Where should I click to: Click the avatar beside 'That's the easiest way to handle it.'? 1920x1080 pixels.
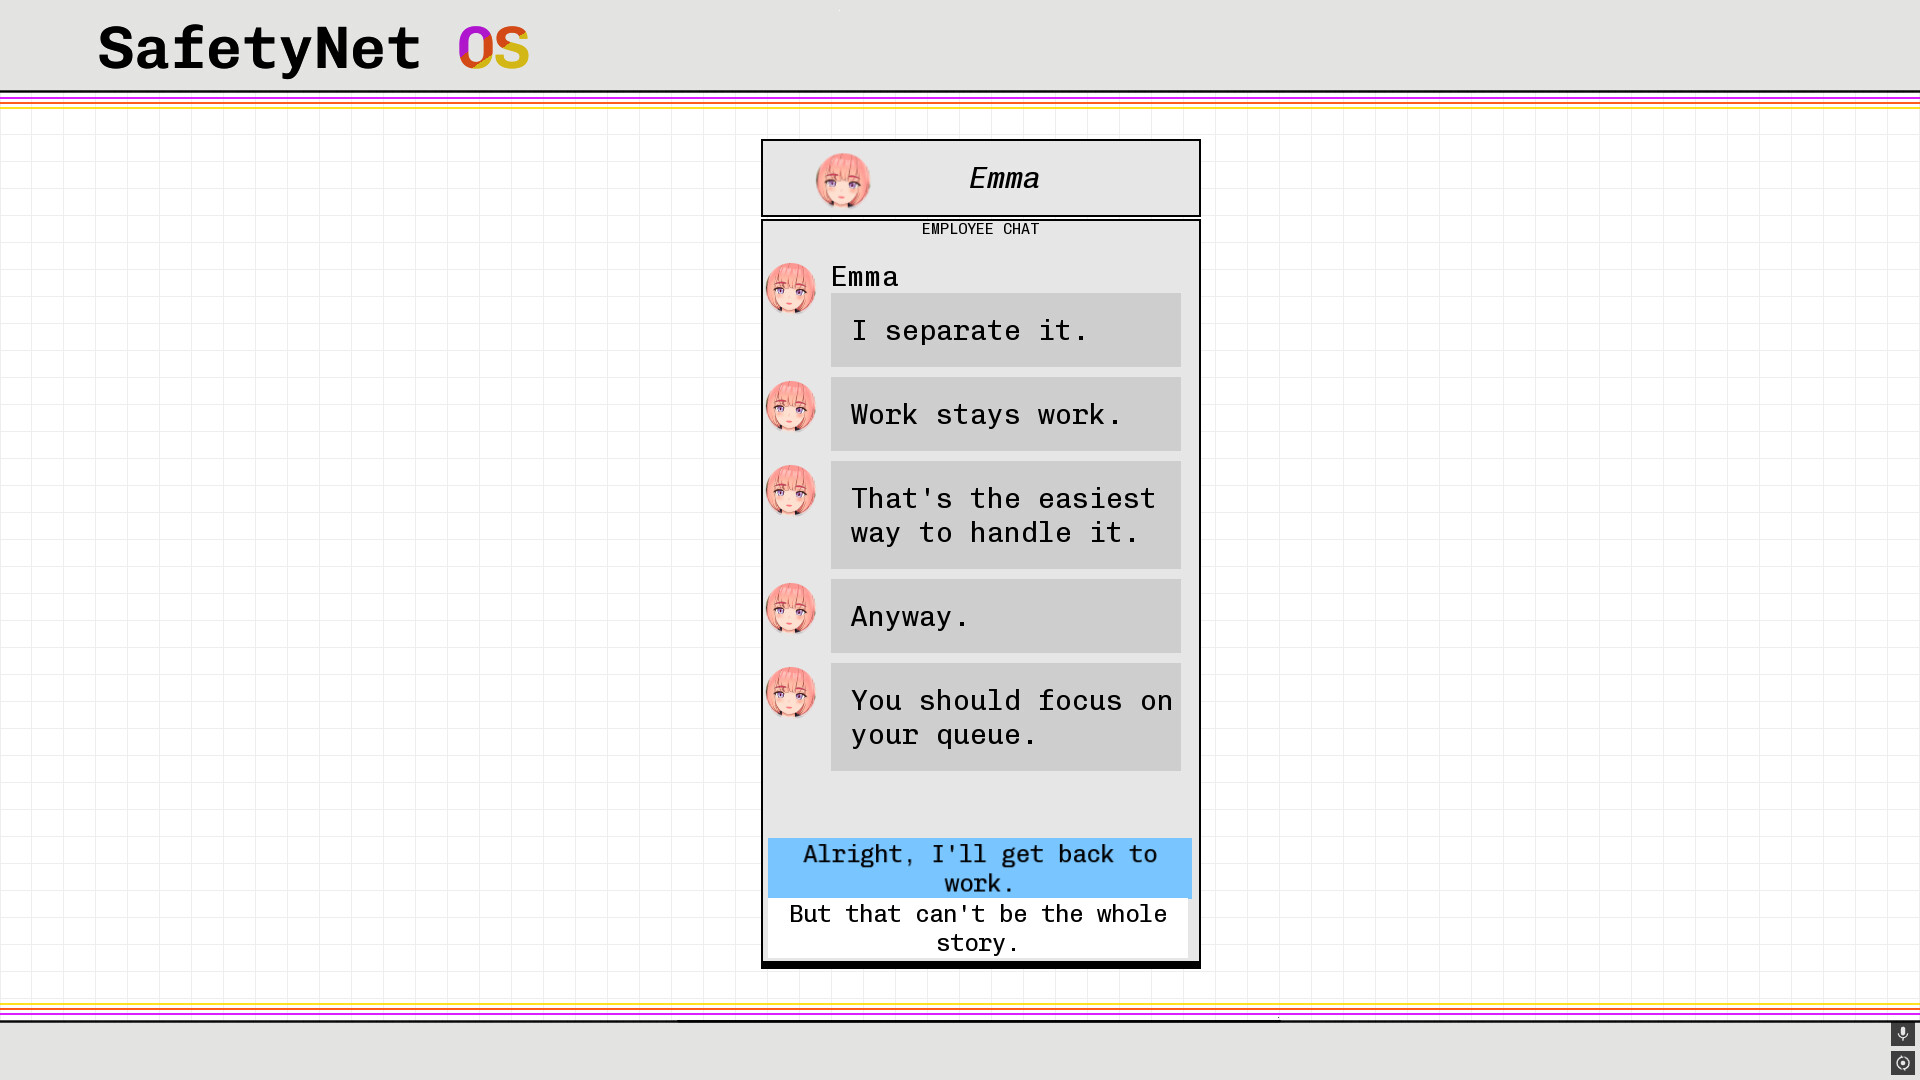(791, 491)
